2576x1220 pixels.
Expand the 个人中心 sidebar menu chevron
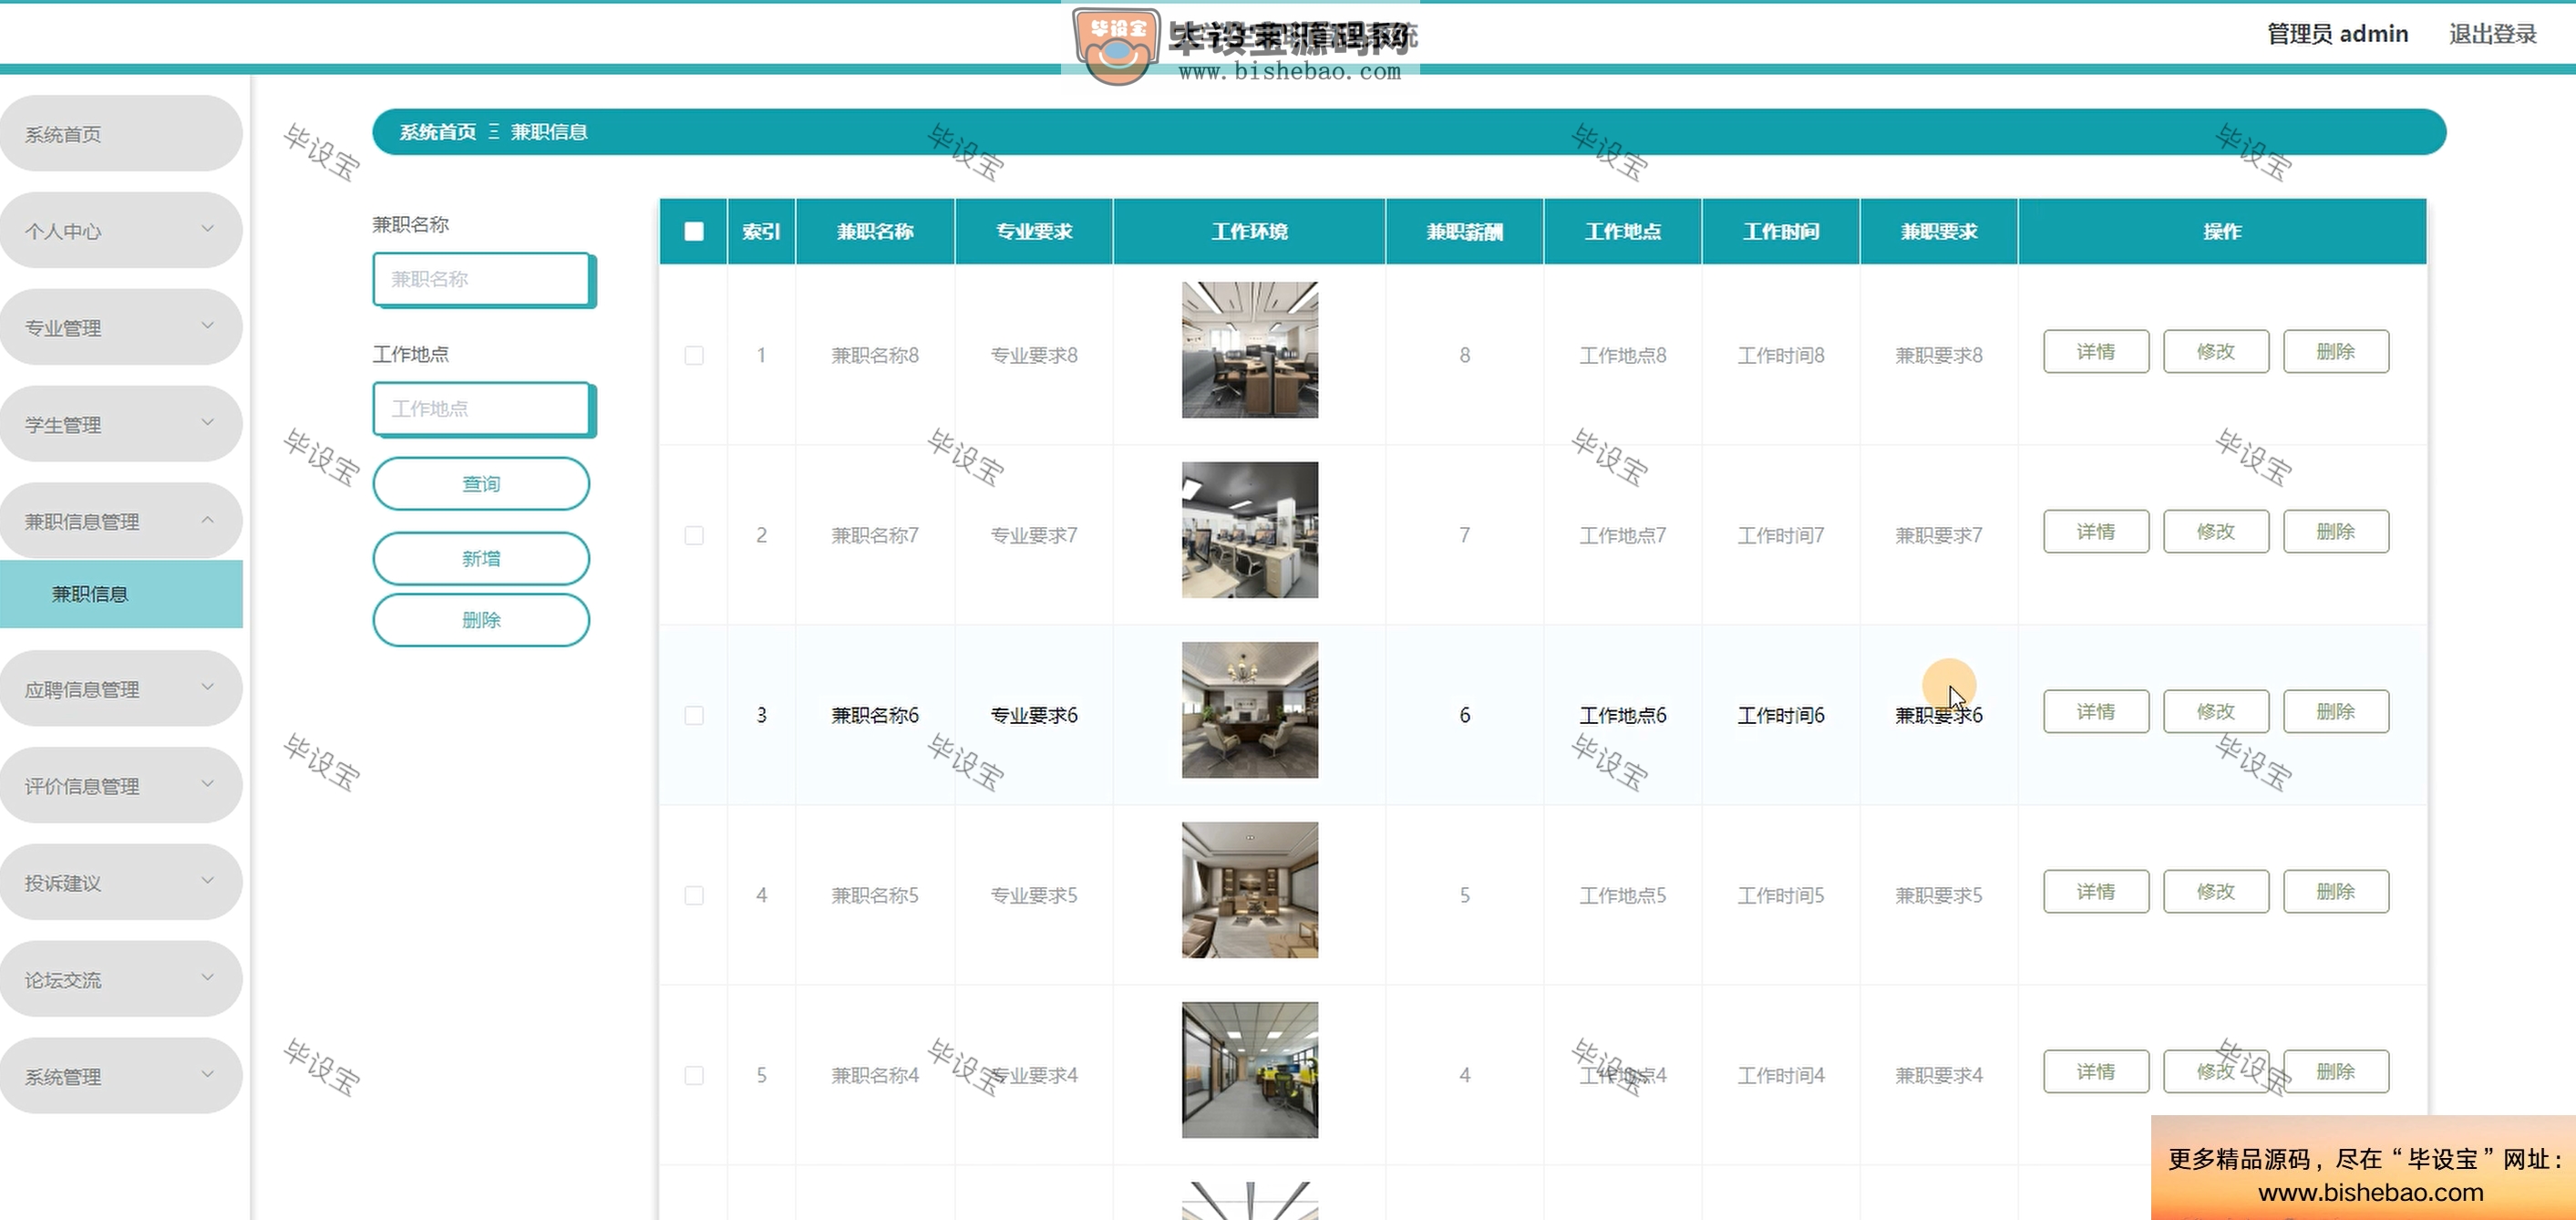pos(208,229)
